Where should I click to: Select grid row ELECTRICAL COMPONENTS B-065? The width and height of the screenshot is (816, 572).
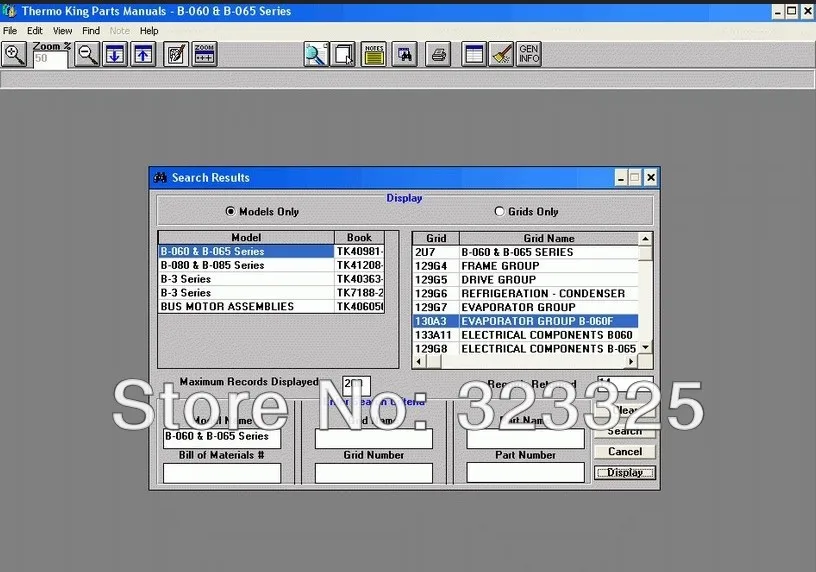tap(526, 349)
